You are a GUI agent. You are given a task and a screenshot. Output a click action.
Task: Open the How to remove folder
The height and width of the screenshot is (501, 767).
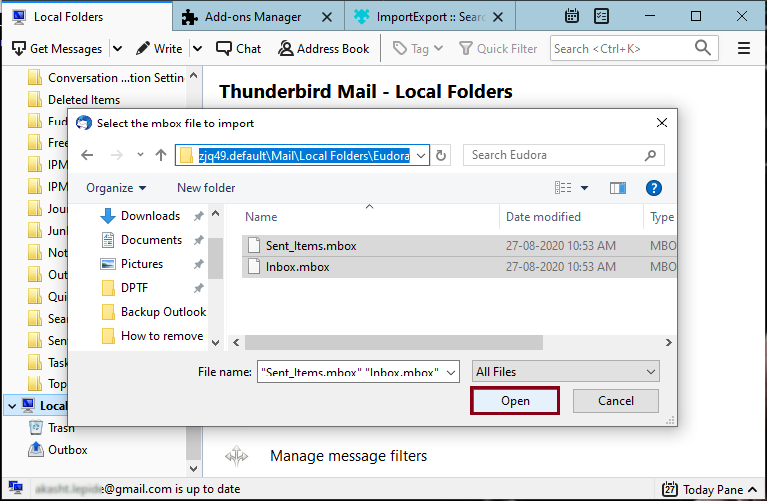pyautogui.click(x=162, y=336)
